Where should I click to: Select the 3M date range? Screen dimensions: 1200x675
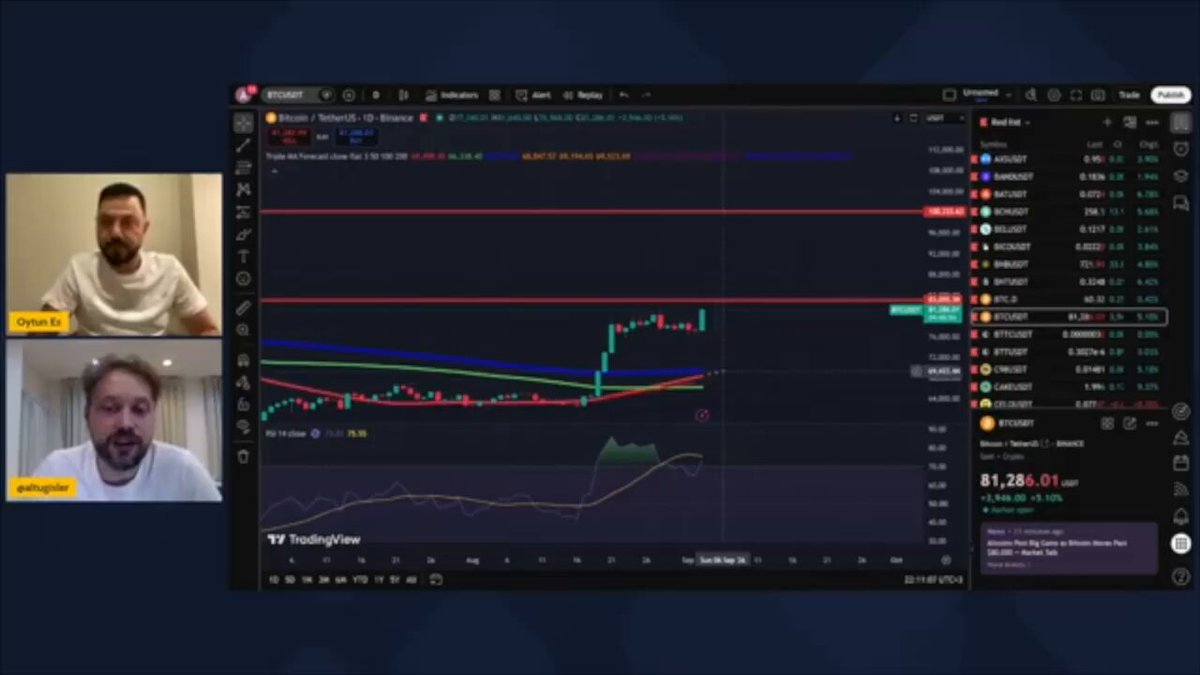point(324,580)
